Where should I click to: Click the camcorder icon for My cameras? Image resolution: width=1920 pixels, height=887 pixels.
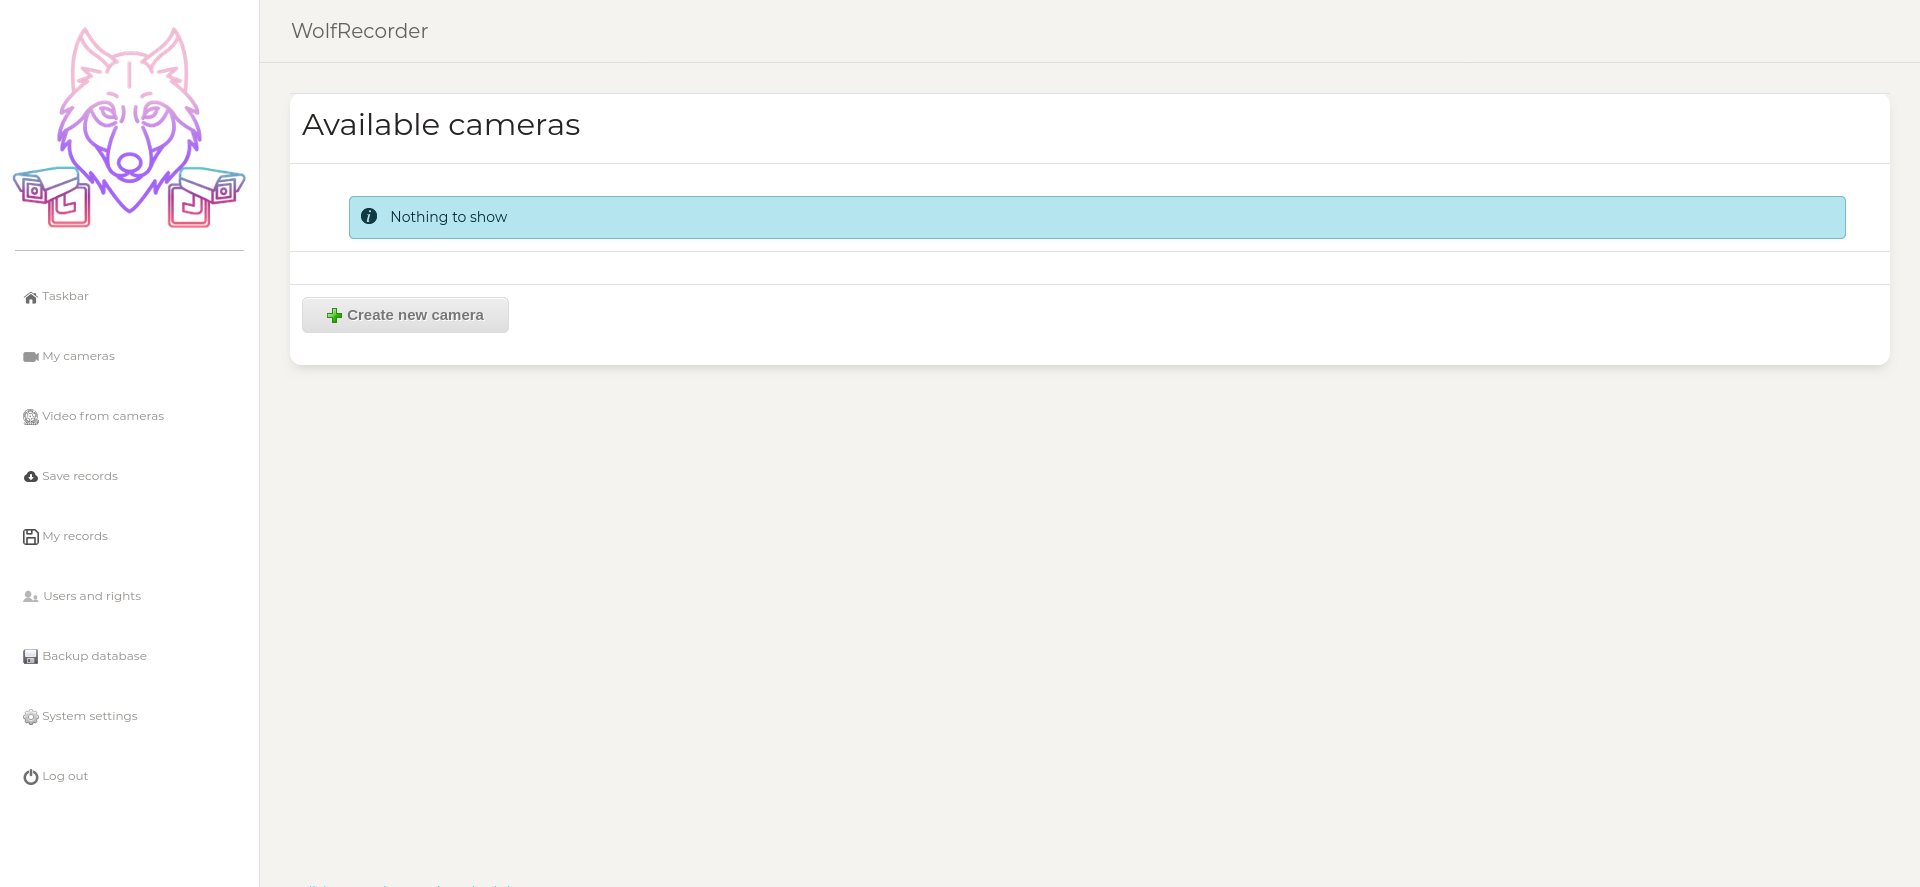point(31,357)
